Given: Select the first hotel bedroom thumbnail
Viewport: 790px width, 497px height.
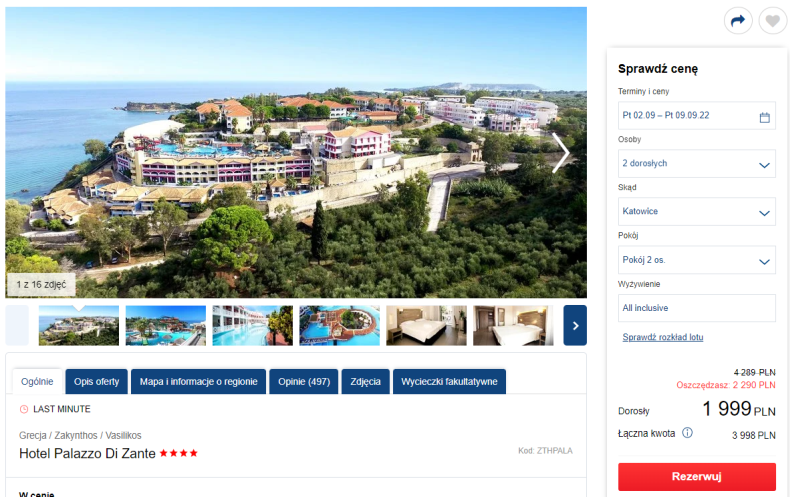Looking at the screenshot, I should click(x=426, y=325).
